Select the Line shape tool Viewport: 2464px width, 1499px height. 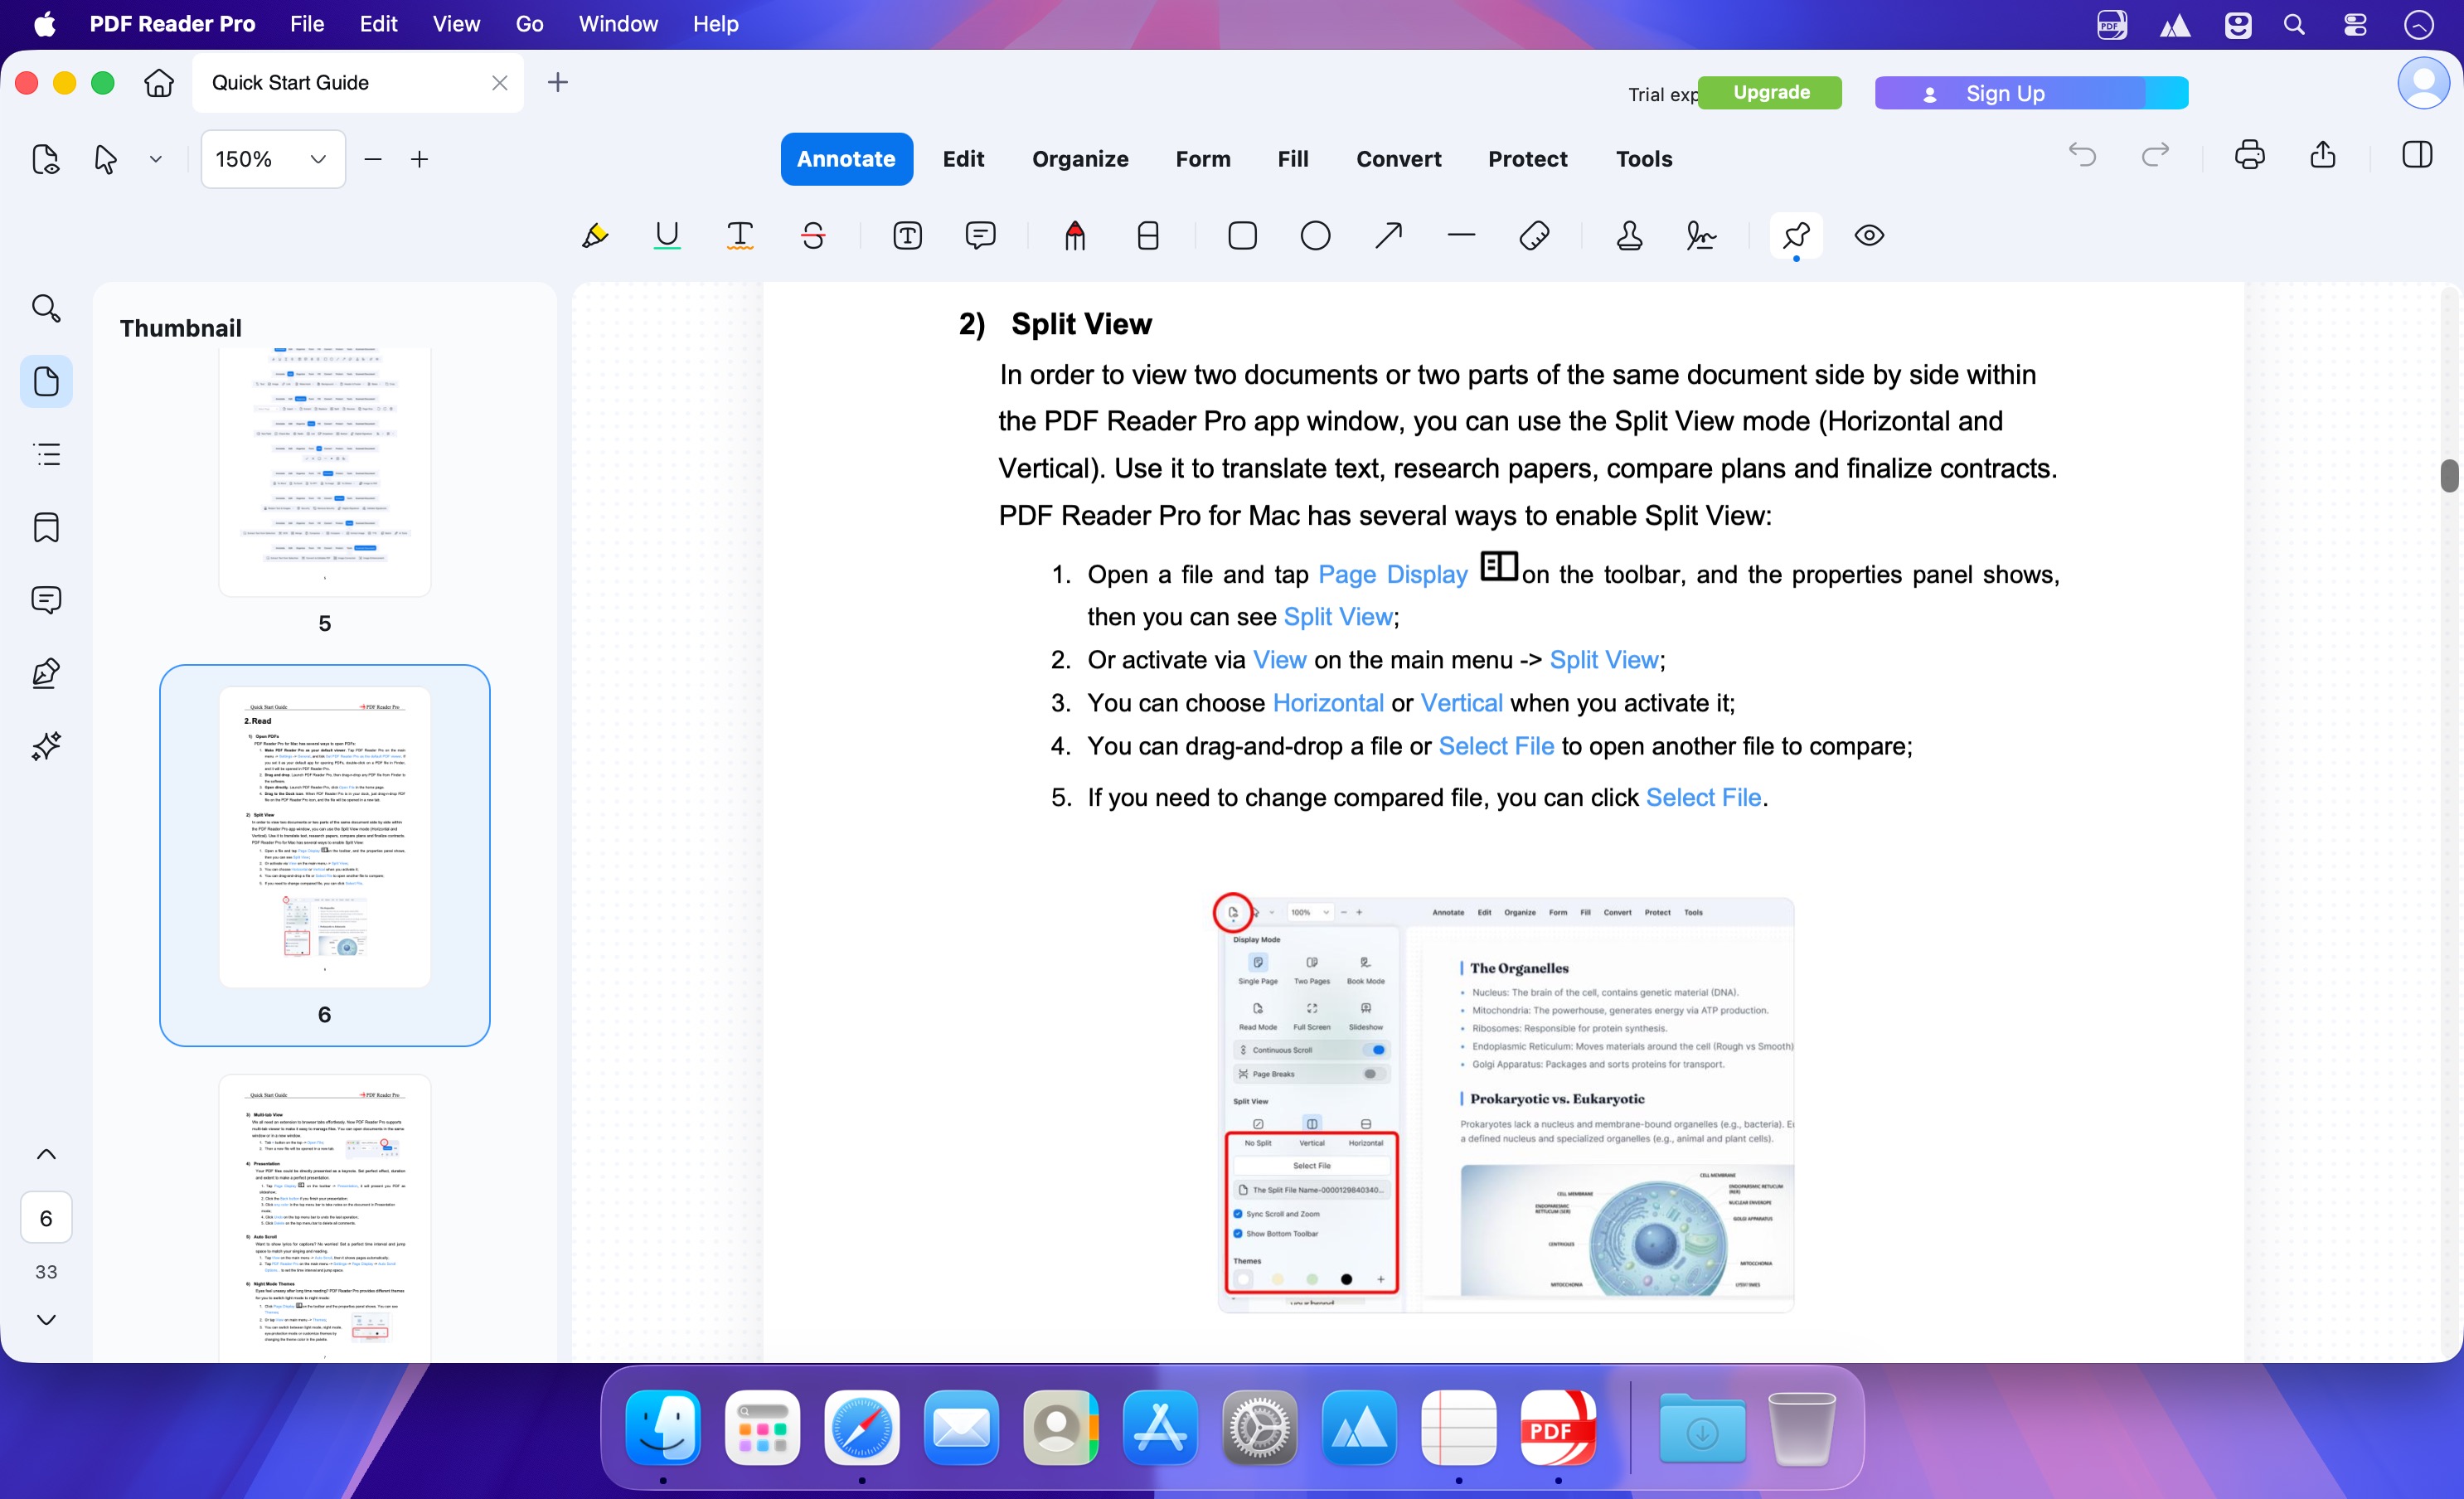coord(1461,236)
